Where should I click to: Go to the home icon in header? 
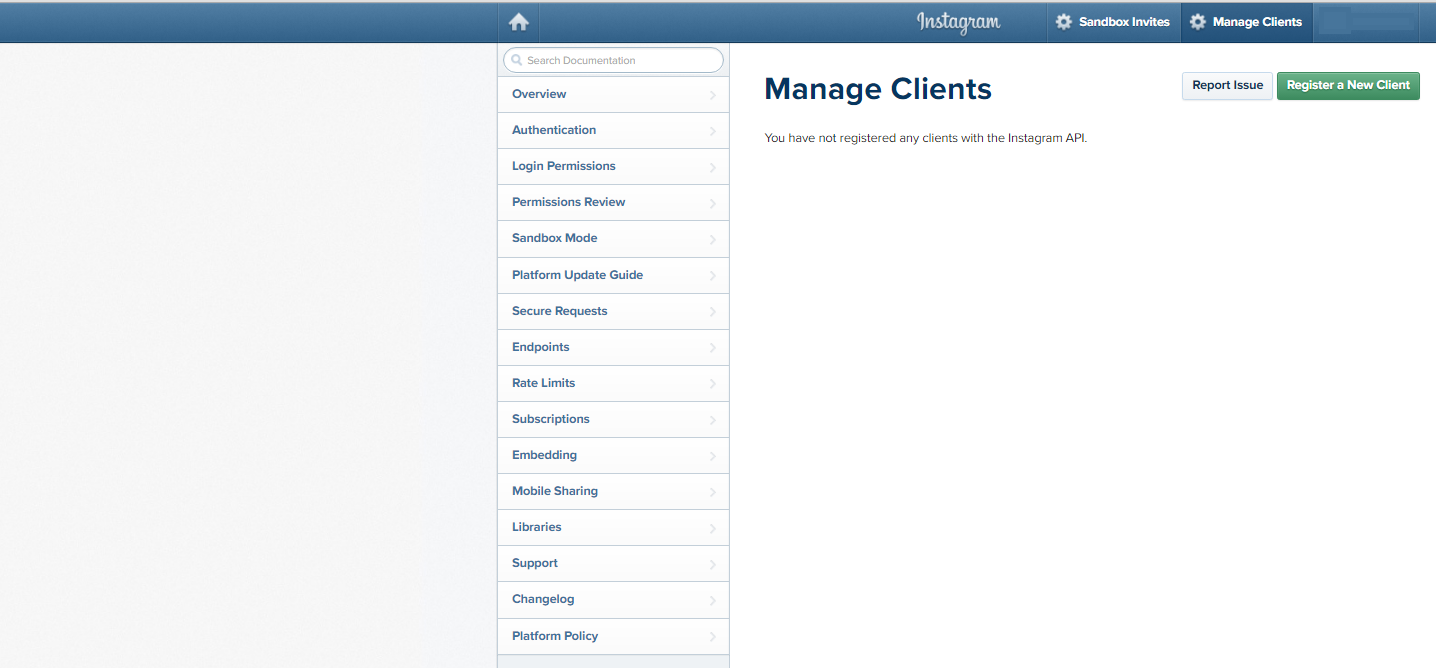point(518,22)
